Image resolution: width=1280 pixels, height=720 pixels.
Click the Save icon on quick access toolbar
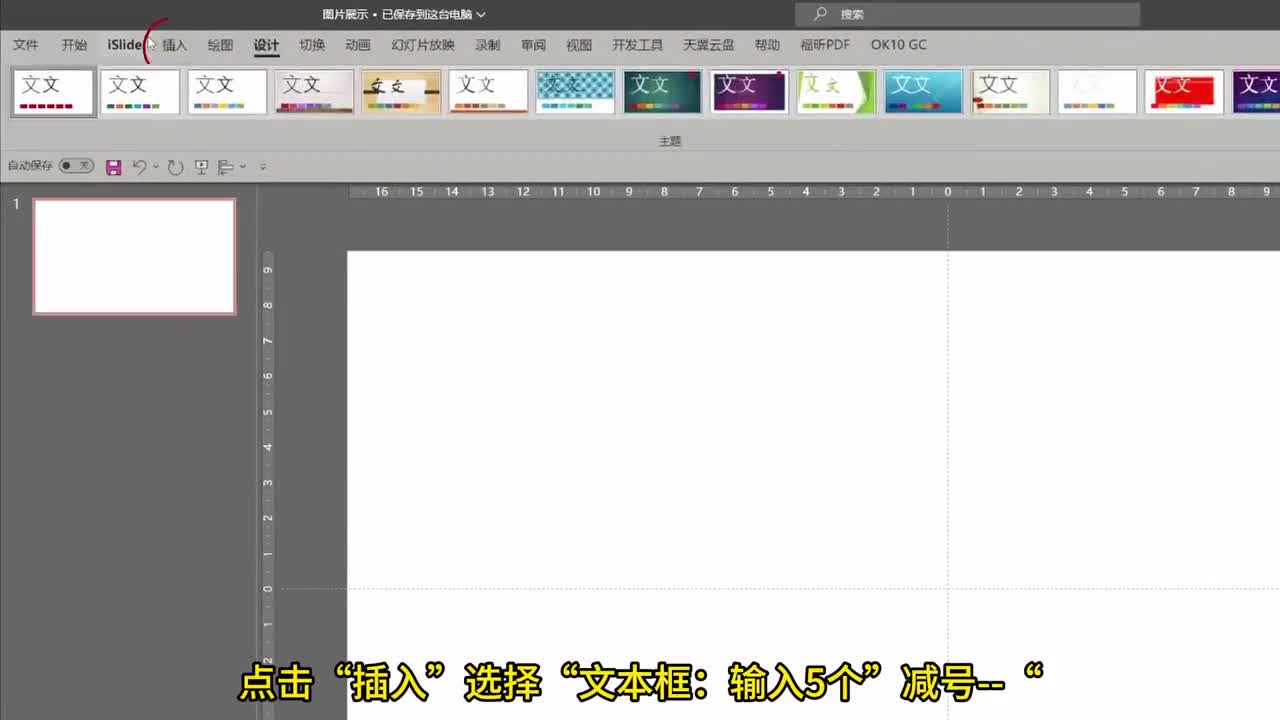pos(113,166)
